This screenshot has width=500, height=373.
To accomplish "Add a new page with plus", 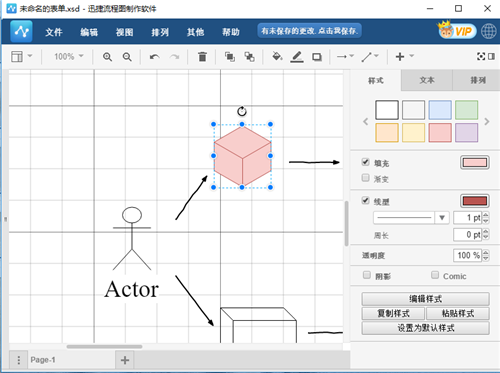I will [125, 360].
